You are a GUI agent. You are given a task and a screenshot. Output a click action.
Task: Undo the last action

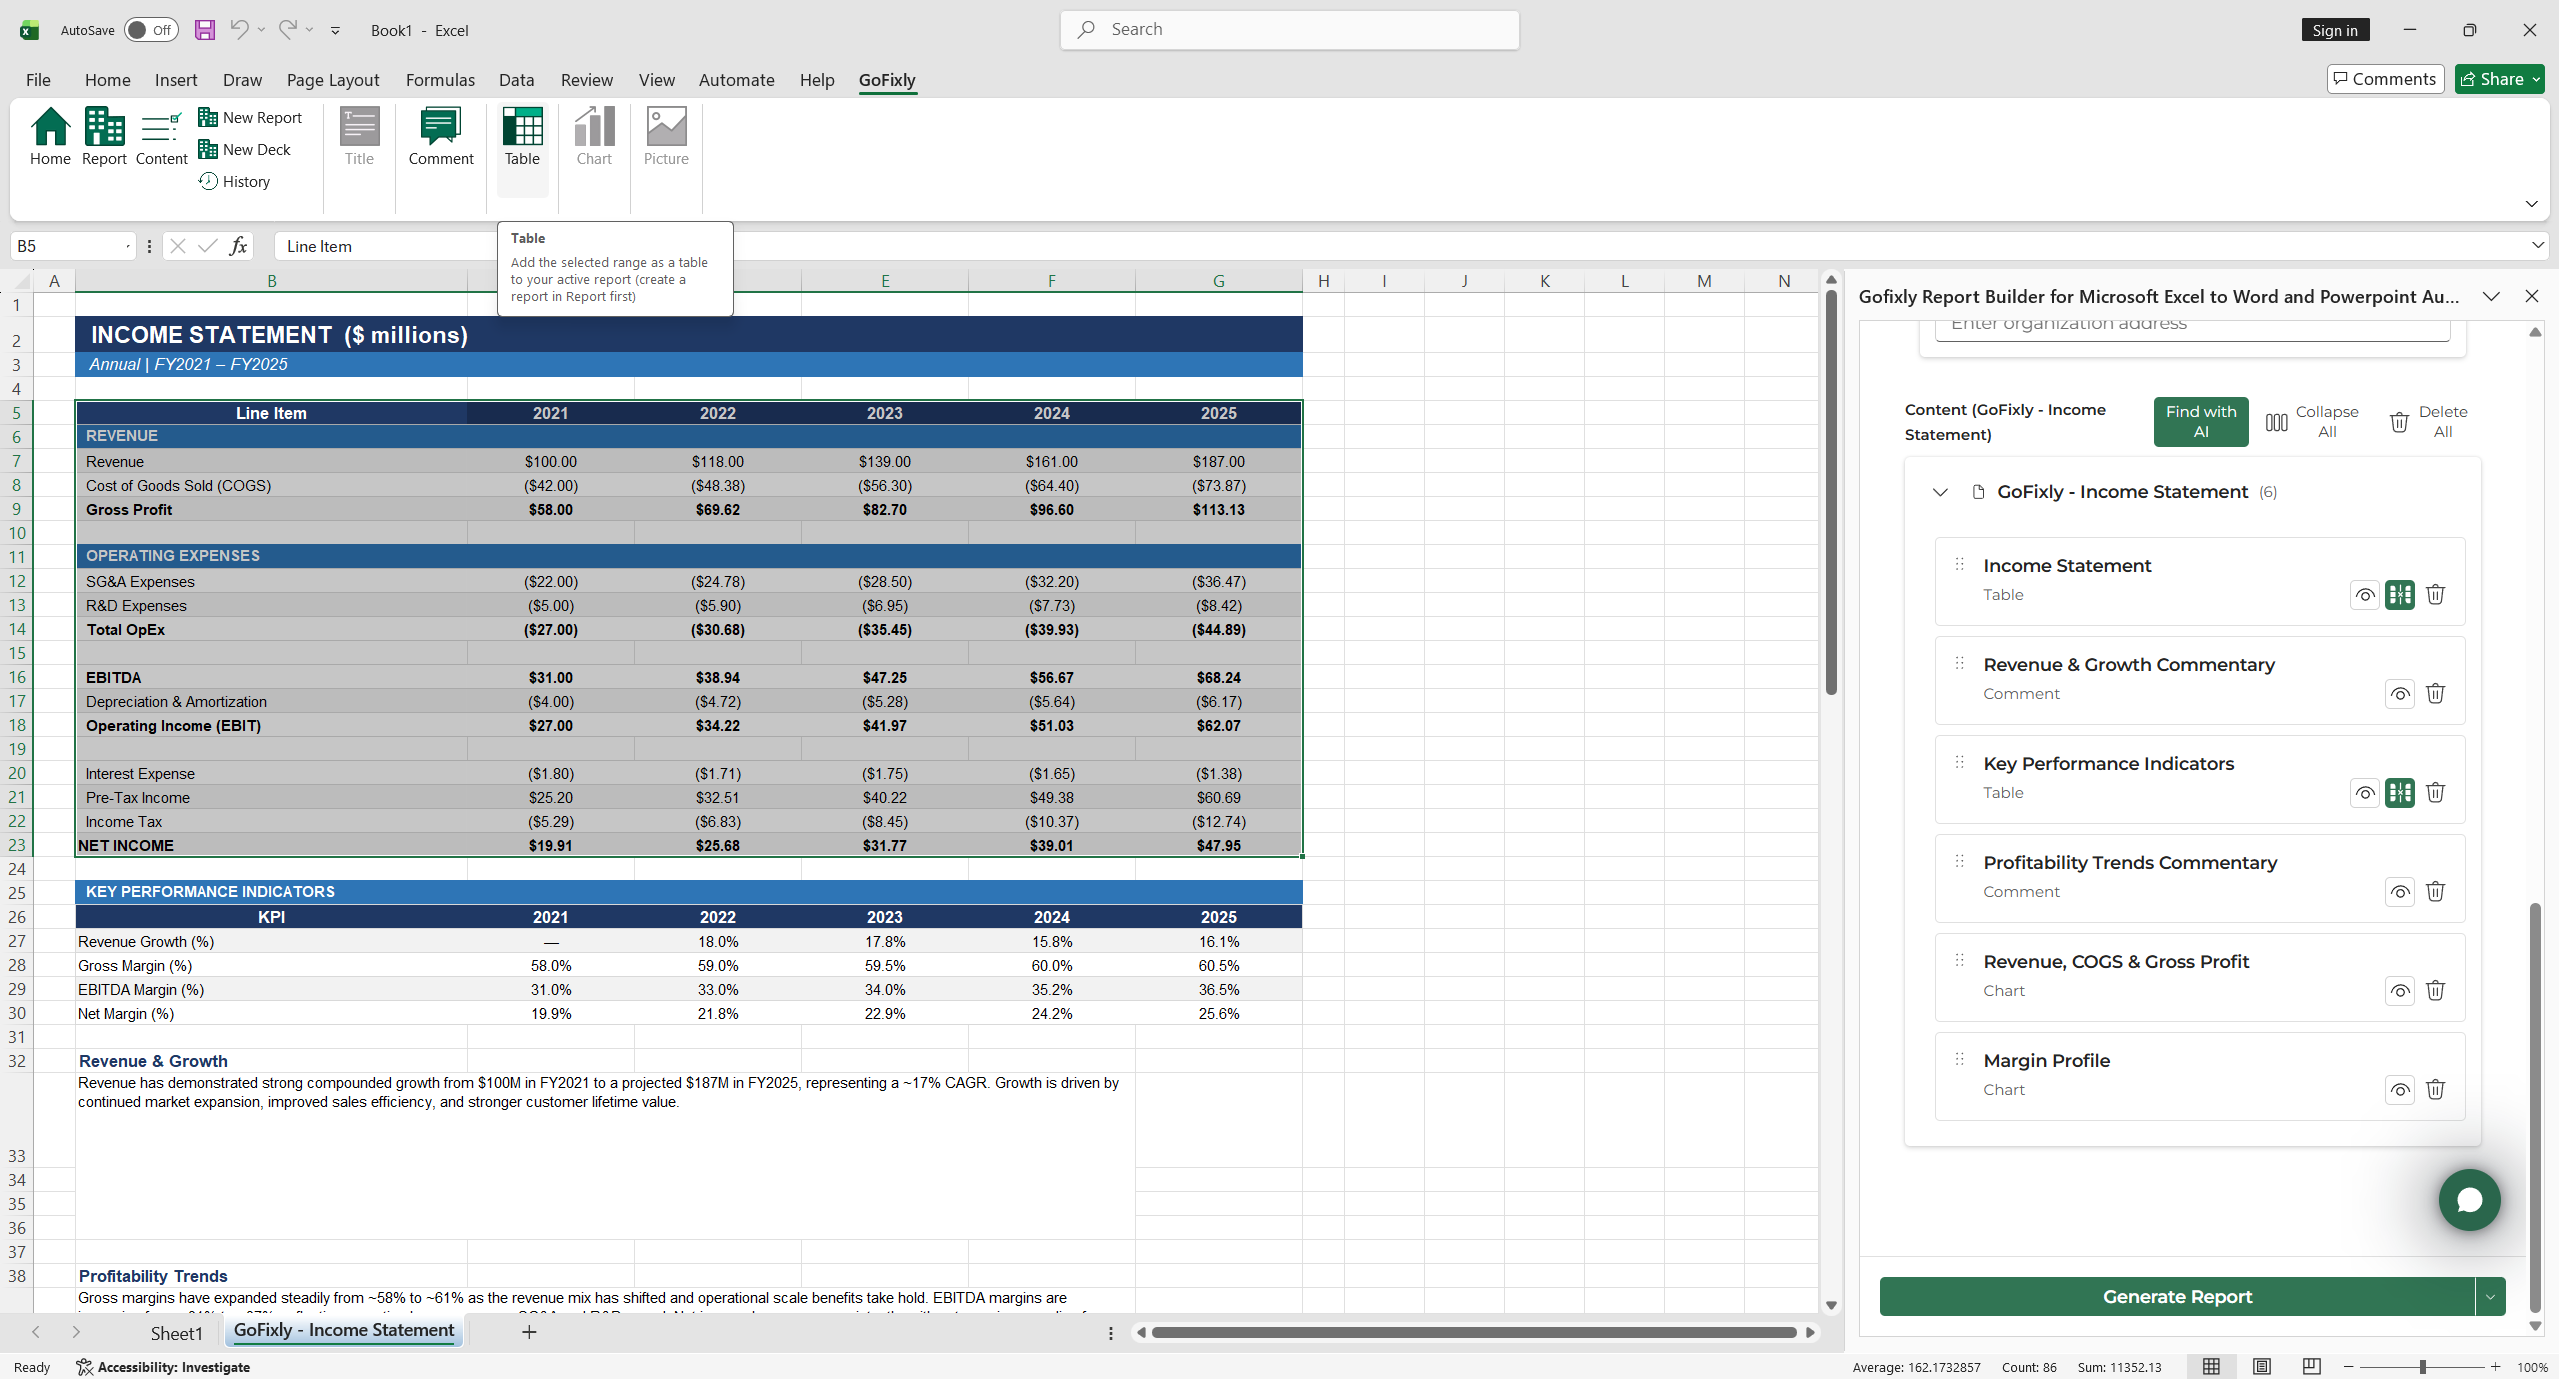click(x=238, y=30)
